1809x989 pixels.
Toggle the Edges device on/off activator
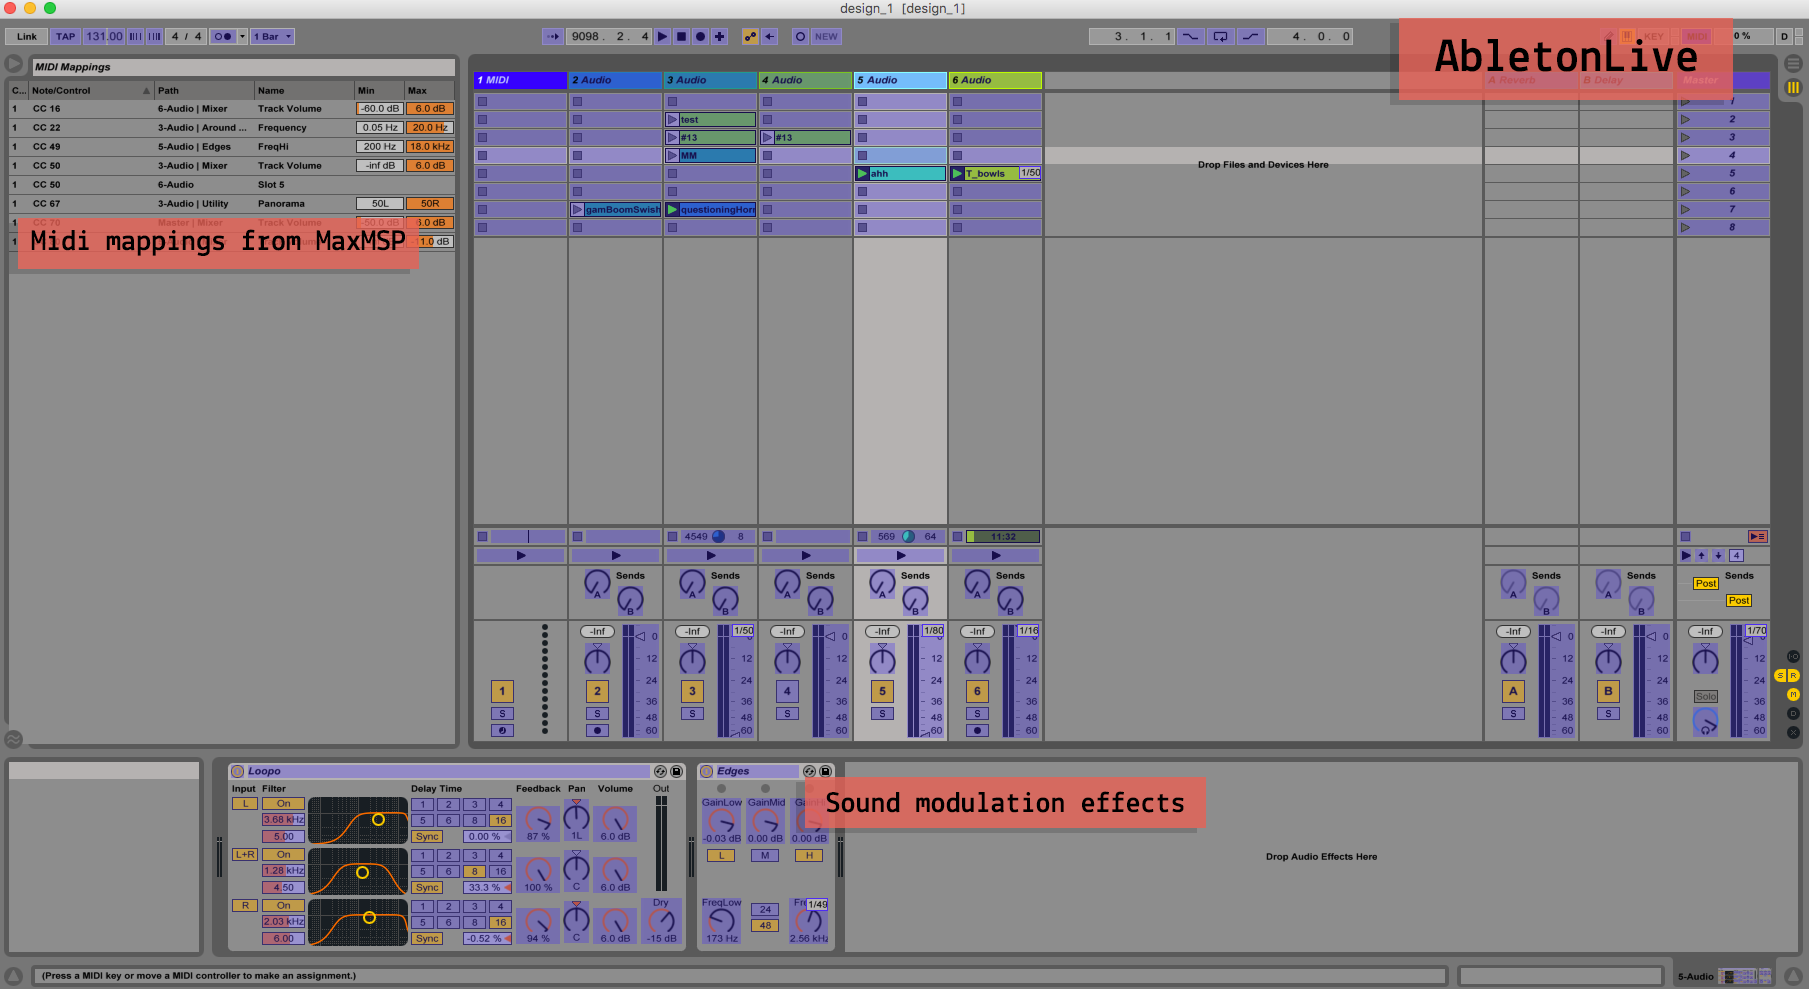click(x=707, y=771)
